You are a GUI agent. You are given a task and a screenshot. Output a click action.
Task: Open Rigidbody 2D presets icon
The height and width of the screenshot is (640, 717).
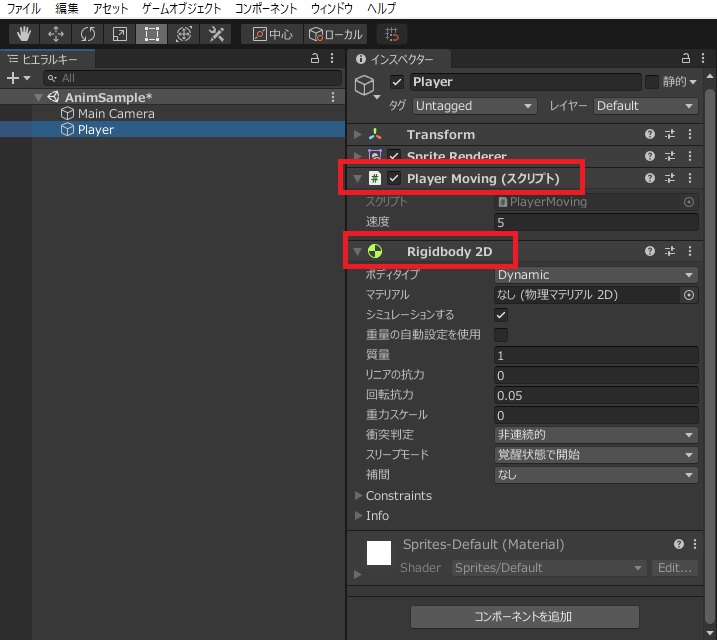coord(670,251)
